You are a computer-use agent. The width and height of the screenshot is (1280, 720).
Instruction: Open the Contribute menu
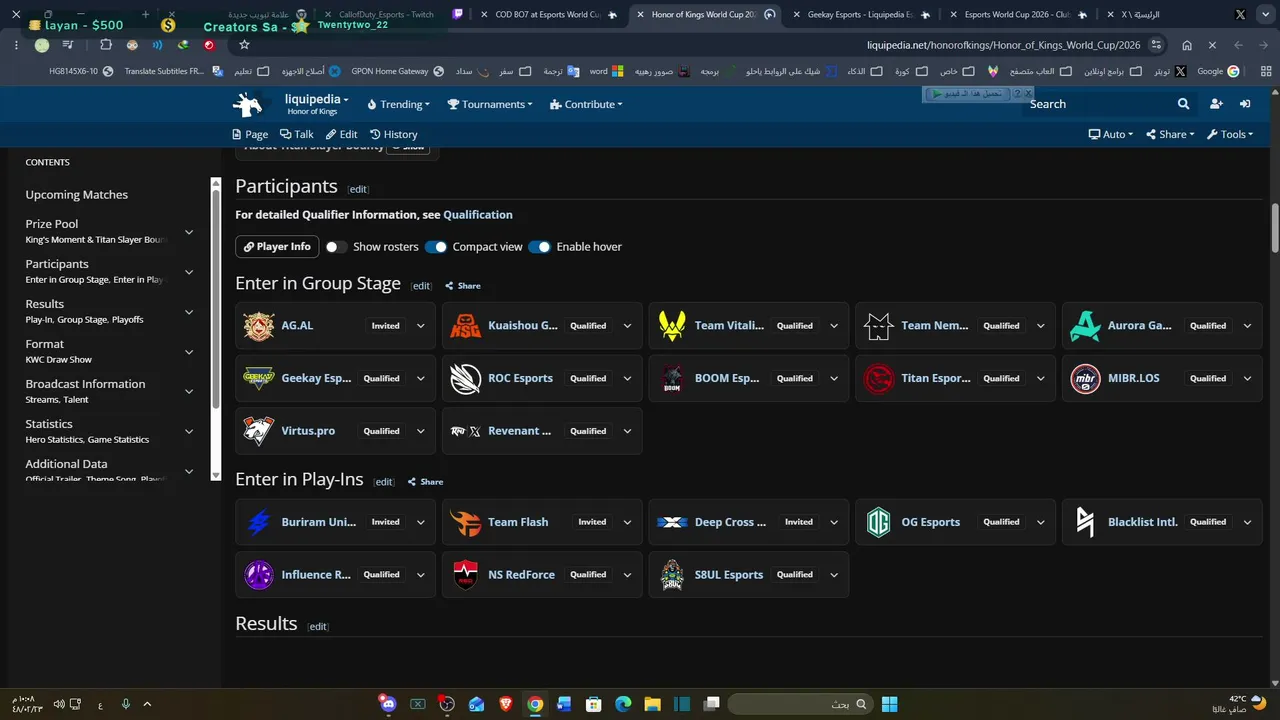(586, 104)
